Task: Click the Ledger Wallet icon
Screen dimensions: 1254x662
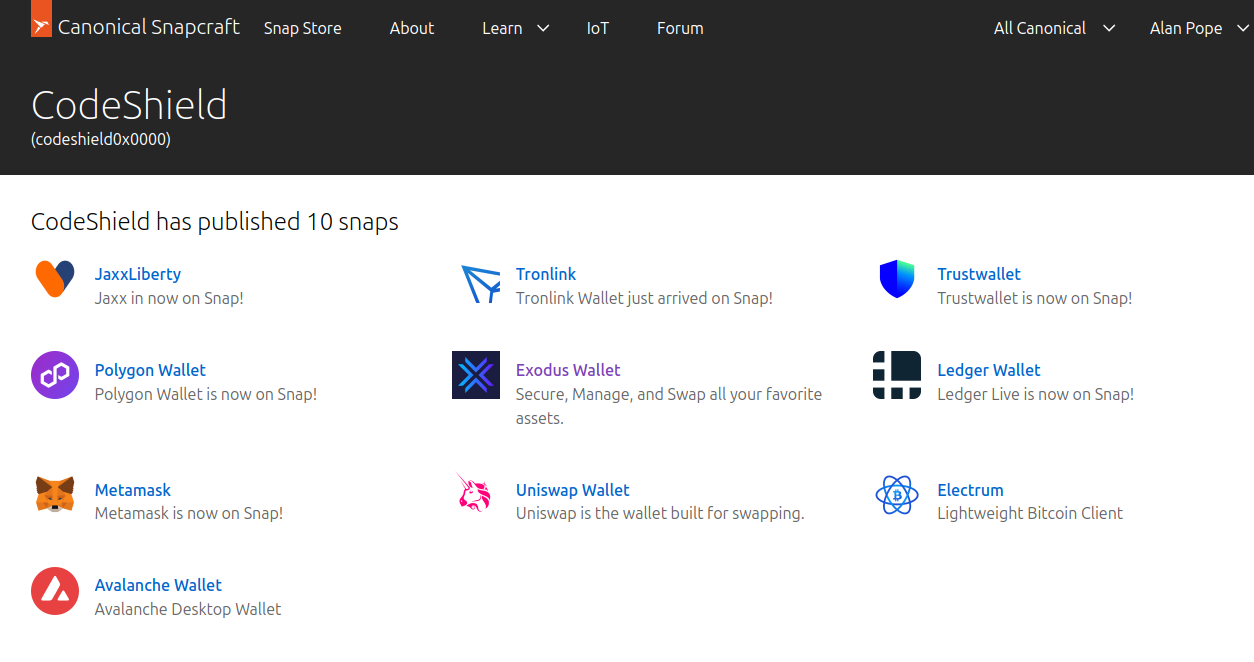Action: click(x=897, y=375)
